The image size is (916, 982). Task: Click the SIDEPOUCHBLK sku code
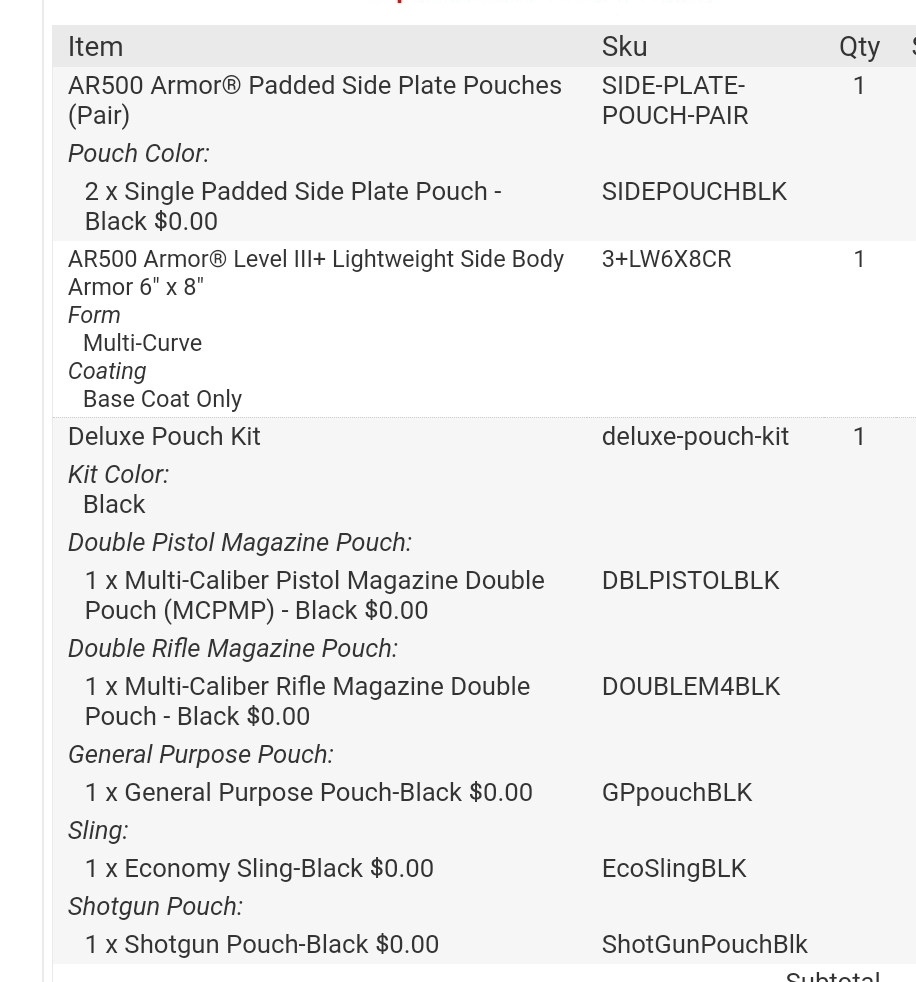pos(694,191)
